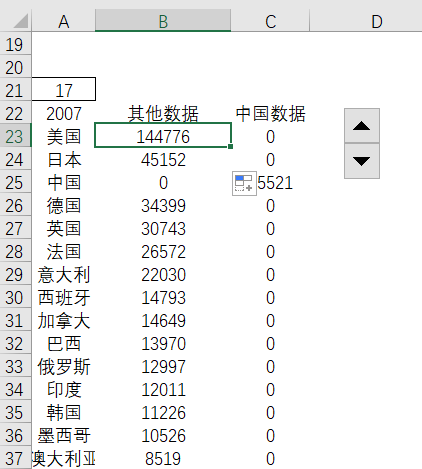This screenshot has height=469, width=422.
Task: Click the 西班牙 cell
Action: [x=63, y=297]
